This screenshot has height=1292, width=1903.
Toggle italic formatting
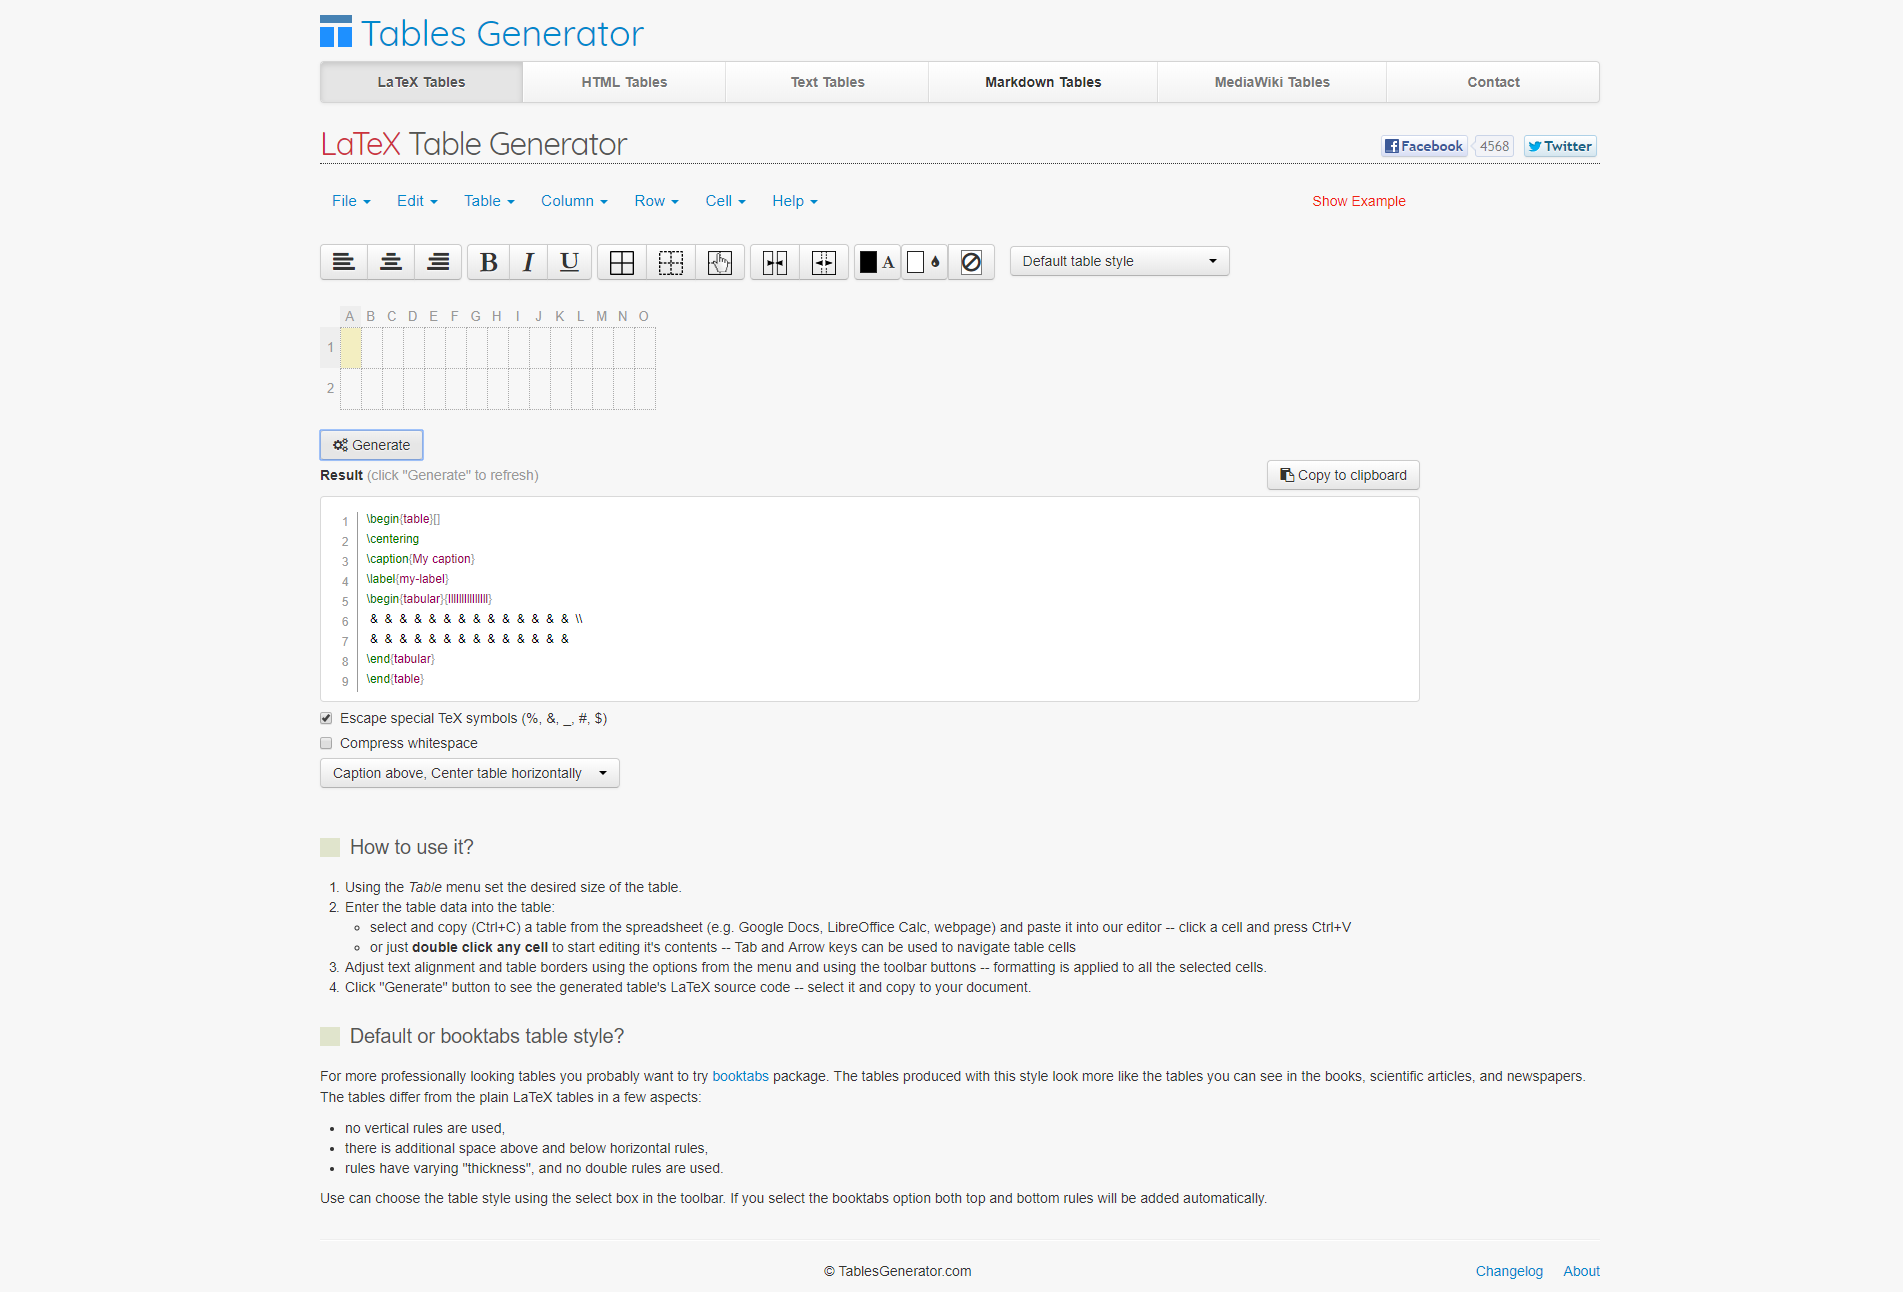529,262
